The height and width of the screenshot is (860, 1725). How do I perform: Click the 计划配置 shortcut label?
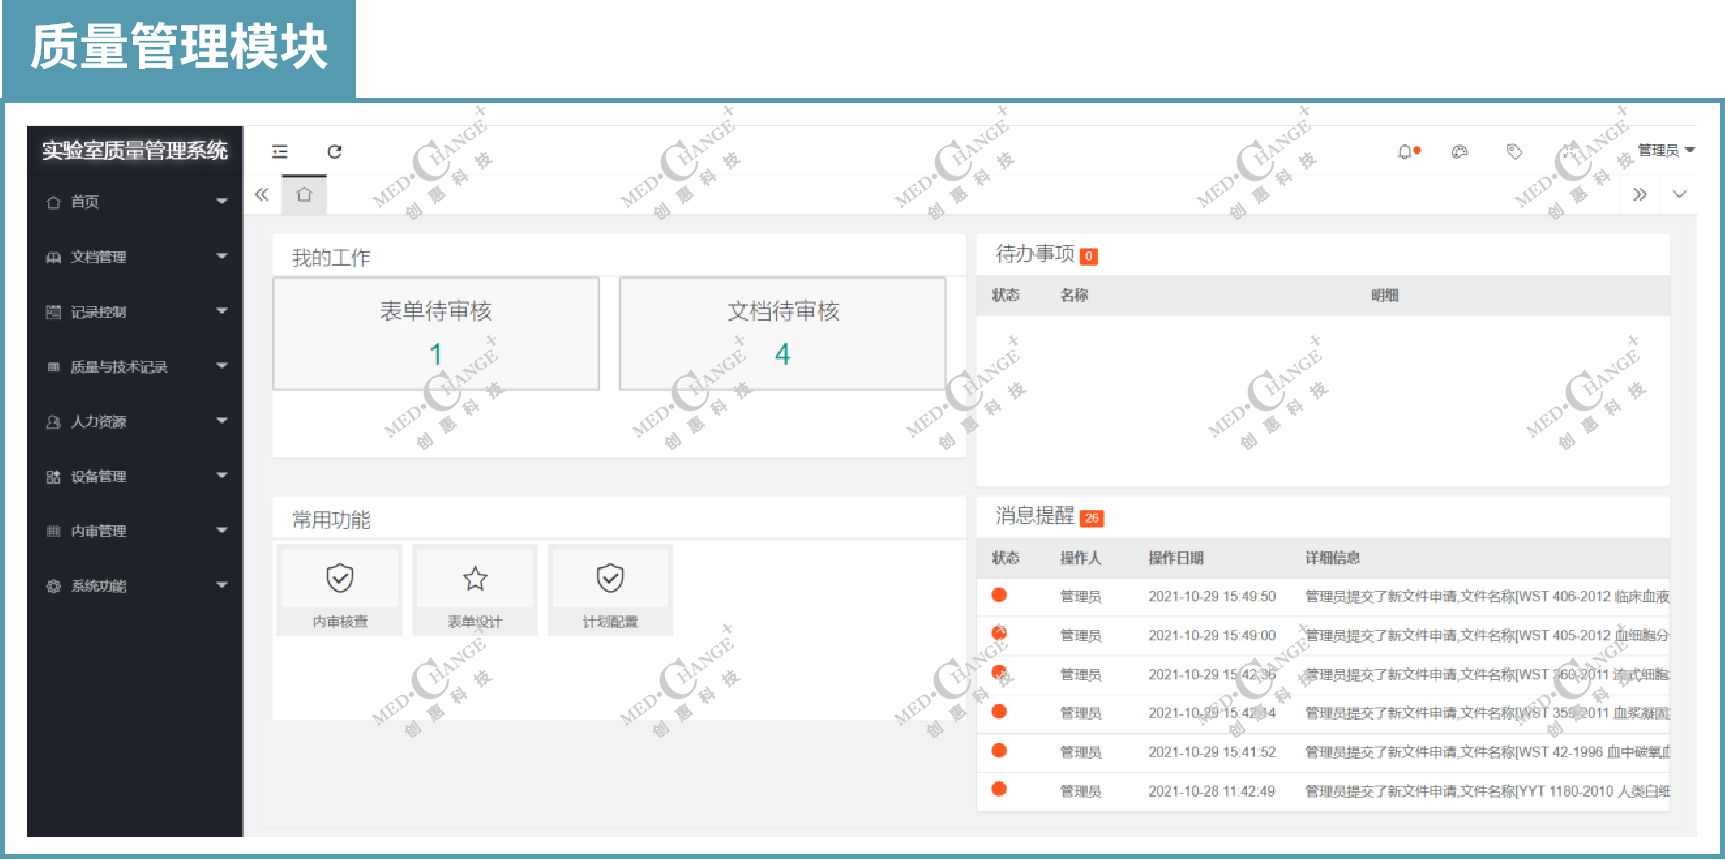(x=610, y=622)
